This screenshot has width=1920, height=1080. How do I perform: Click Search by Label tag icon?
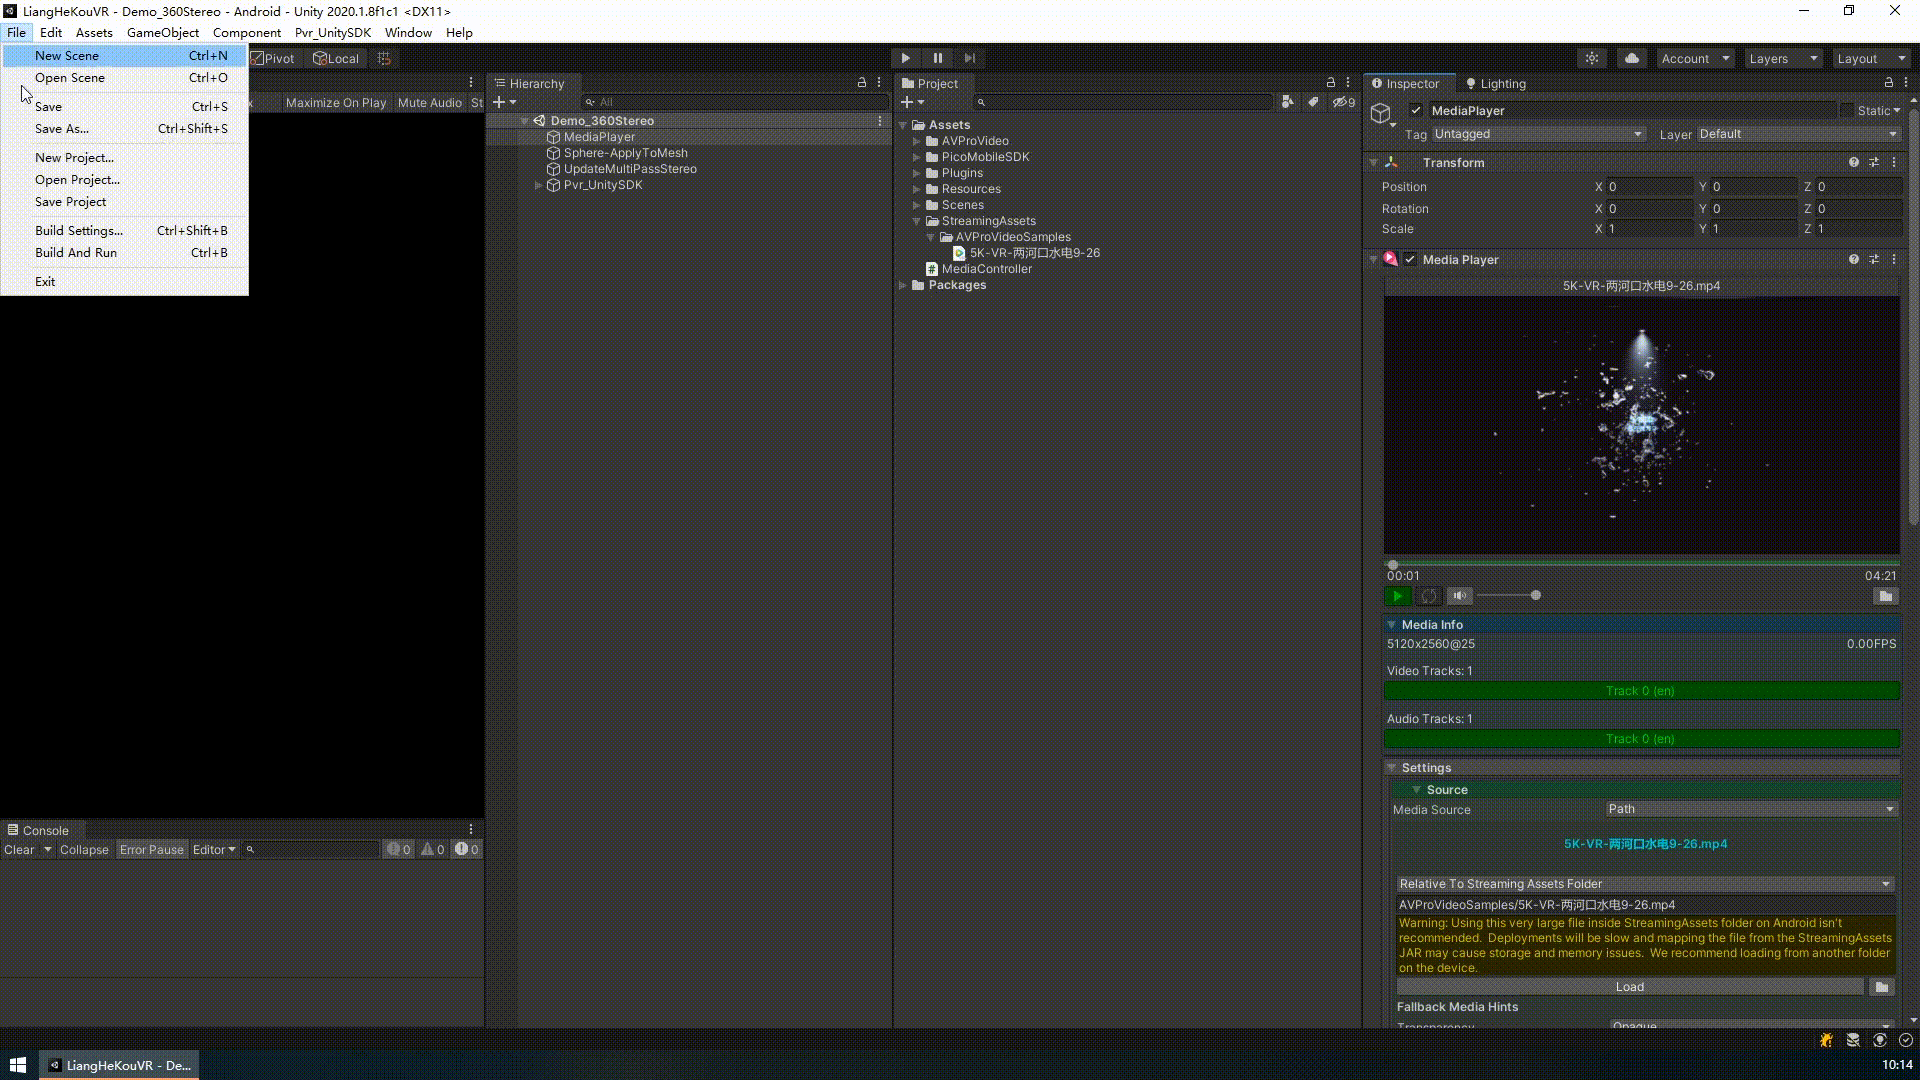pyautogui.click(x=1313, y=102)
